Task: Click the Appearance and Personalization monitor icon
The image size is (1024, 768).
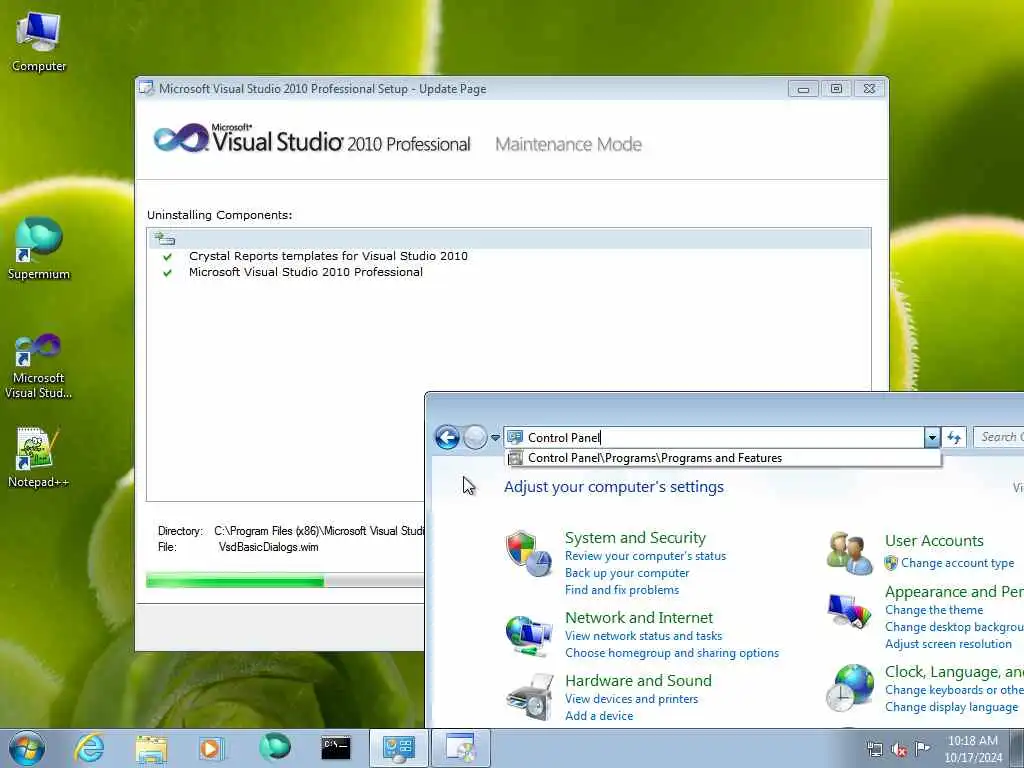Action: [x=849, y=611]
